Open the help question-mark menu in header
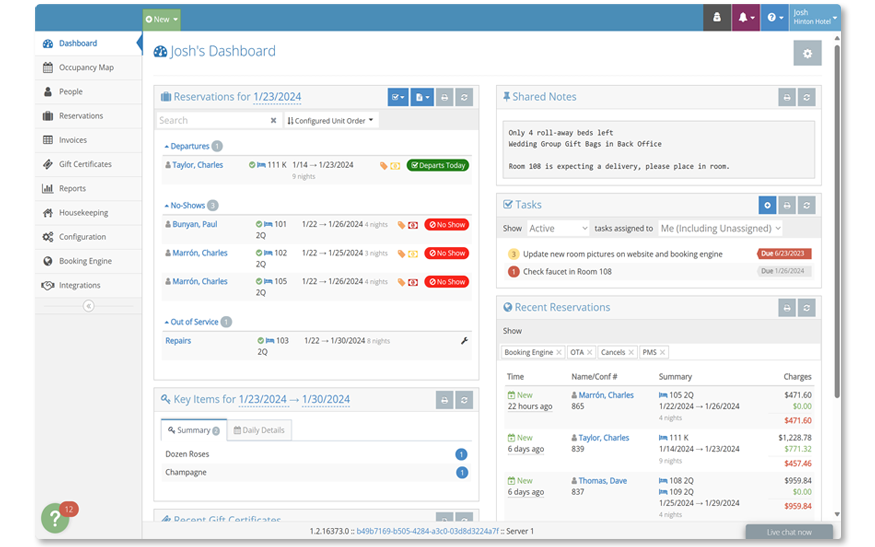Image resolution: width=875 pixels, height=547 pixels. coord(775,18)
